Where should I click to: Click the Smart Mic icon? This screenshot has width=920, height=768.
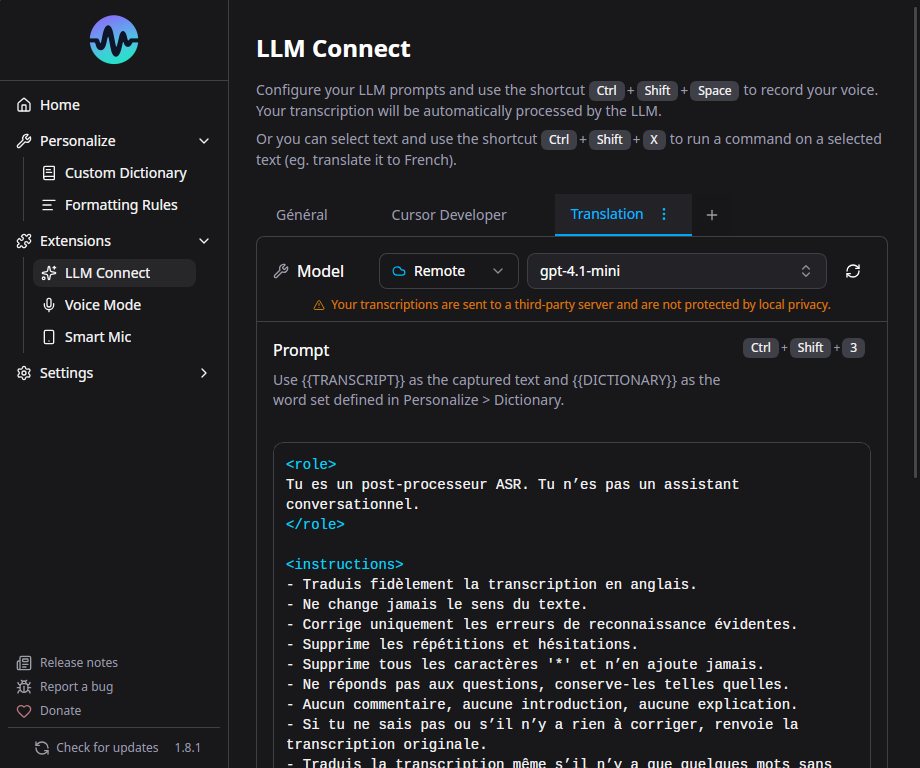48,337
